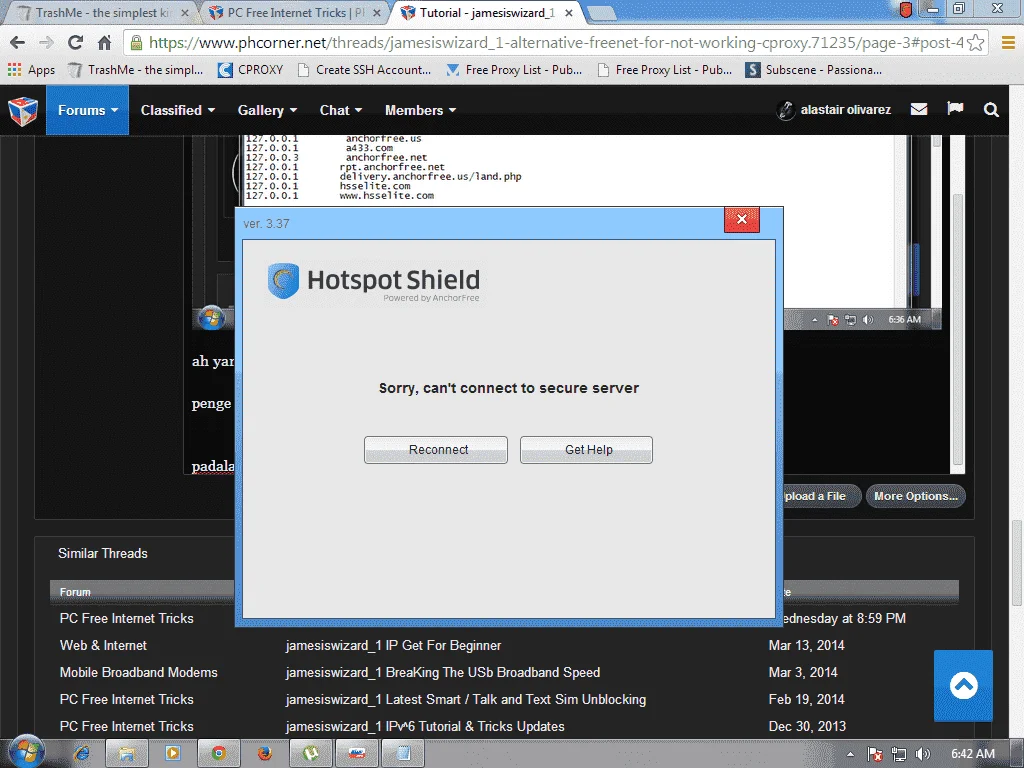Open the TrashMe bookmark

click(136, 70)
